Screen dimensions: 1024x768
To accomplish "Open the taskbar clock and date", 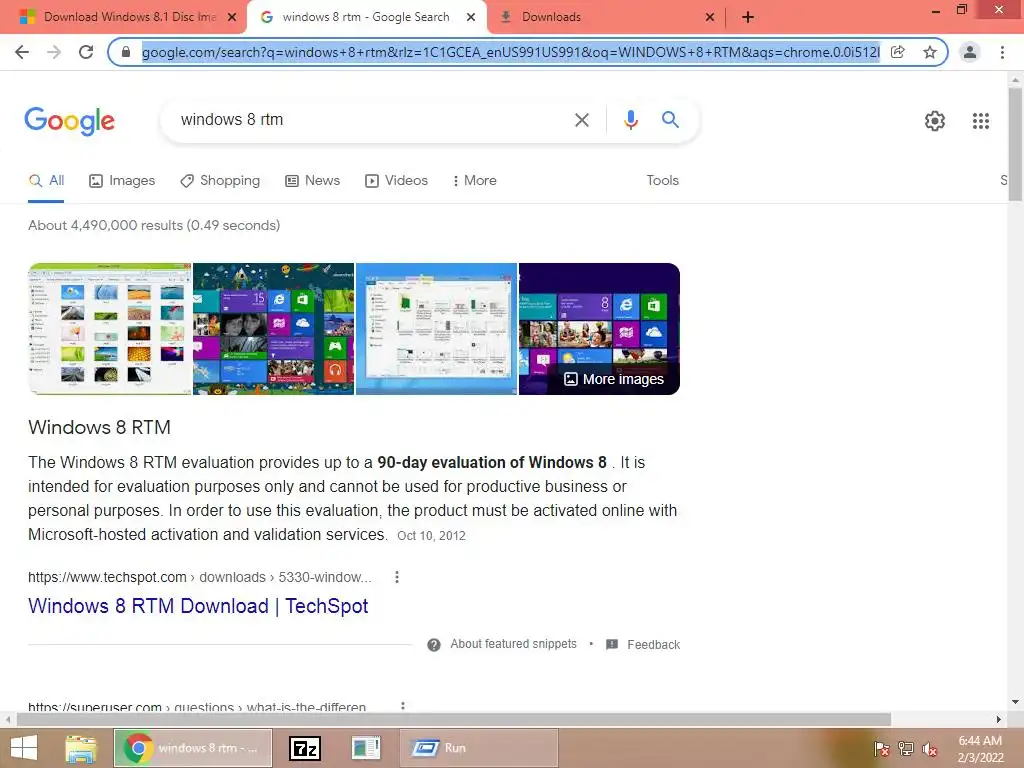I will pyautogui.click(x=980, y=749).
